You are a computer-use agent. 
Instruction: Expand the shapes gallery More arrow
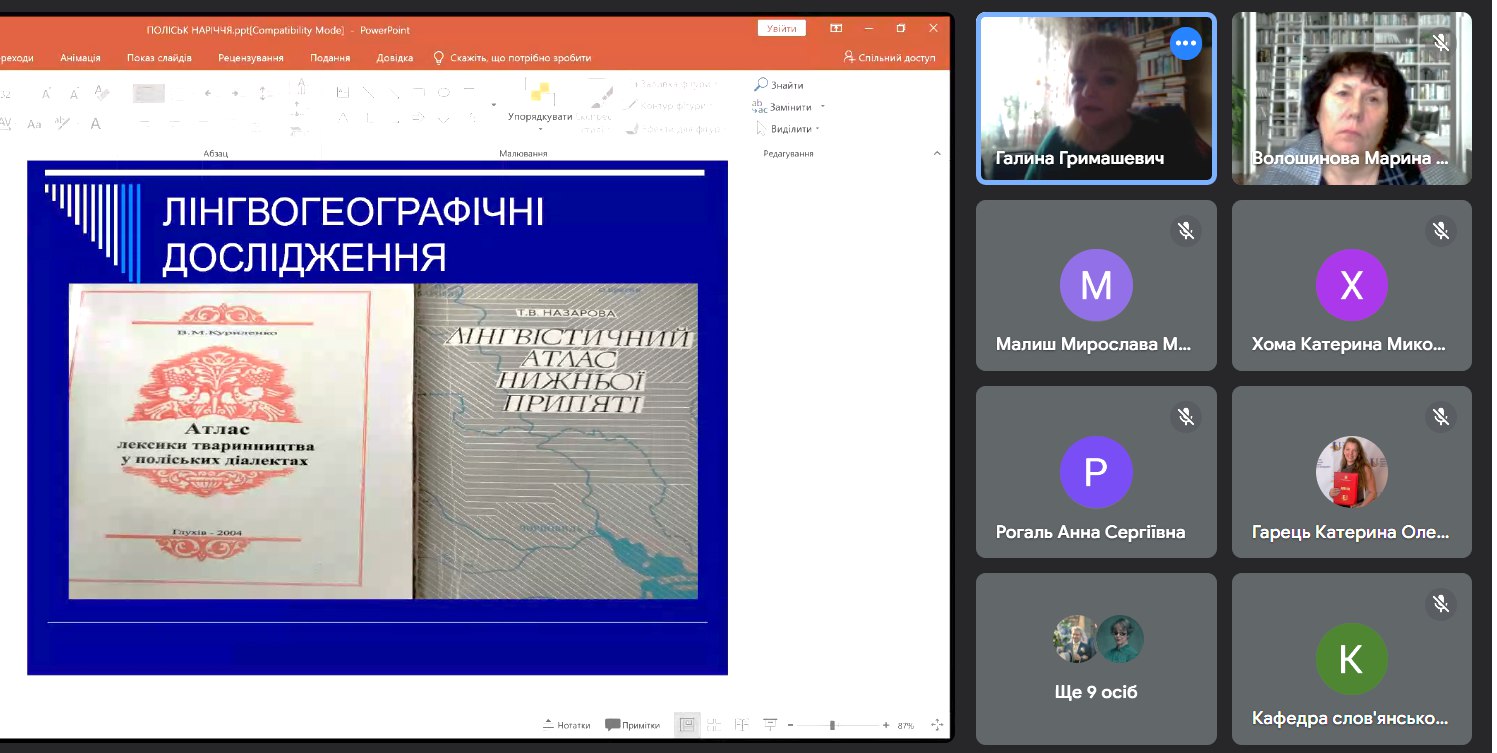[x=493, y=105]
